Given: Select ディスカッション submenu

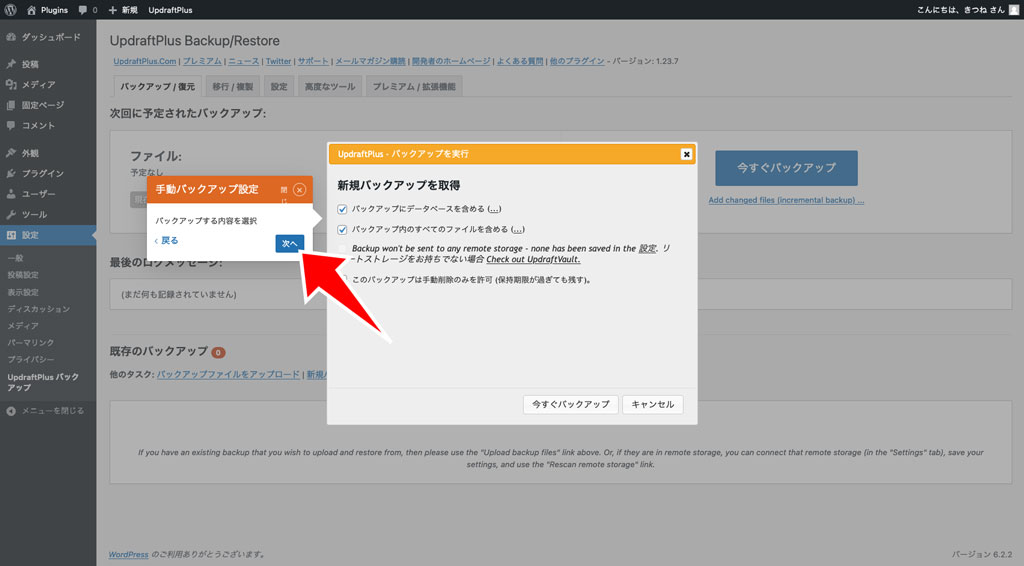Looking at the screenshot, I should [x=39, y=309].
